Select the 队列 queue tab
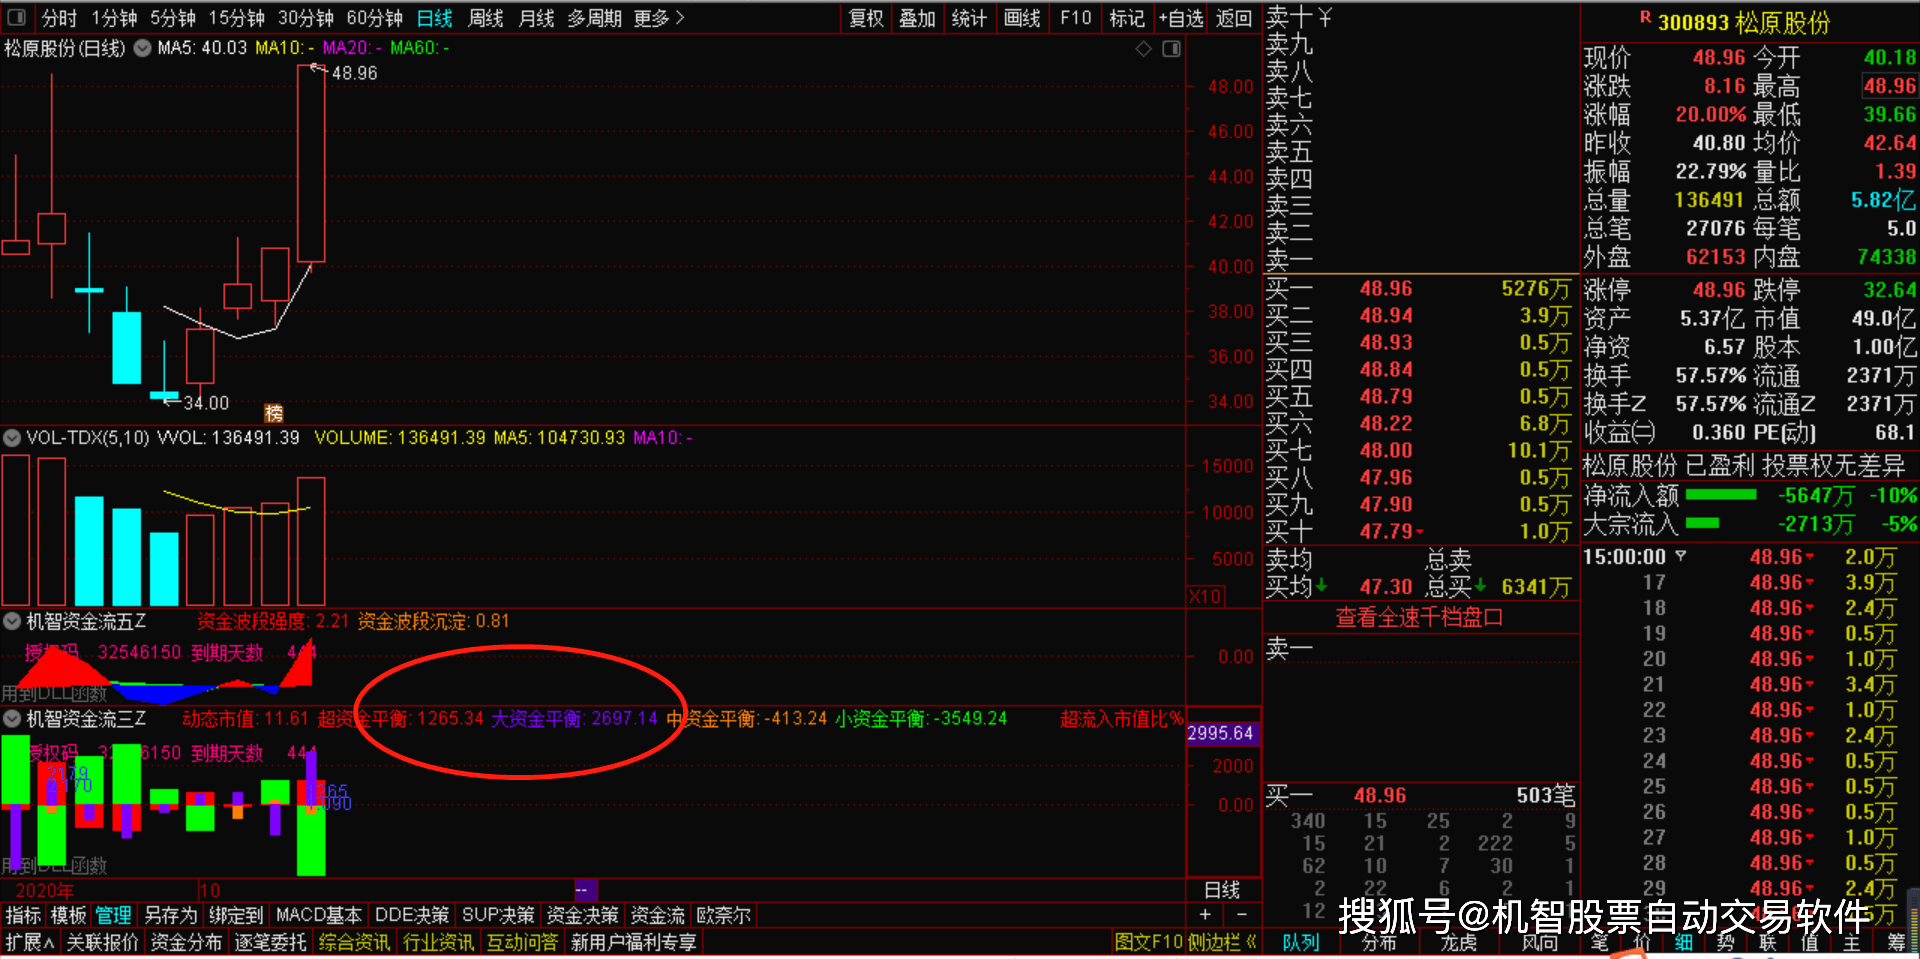Viewport: 1920px width, 959px height. tap(1301, 942)
